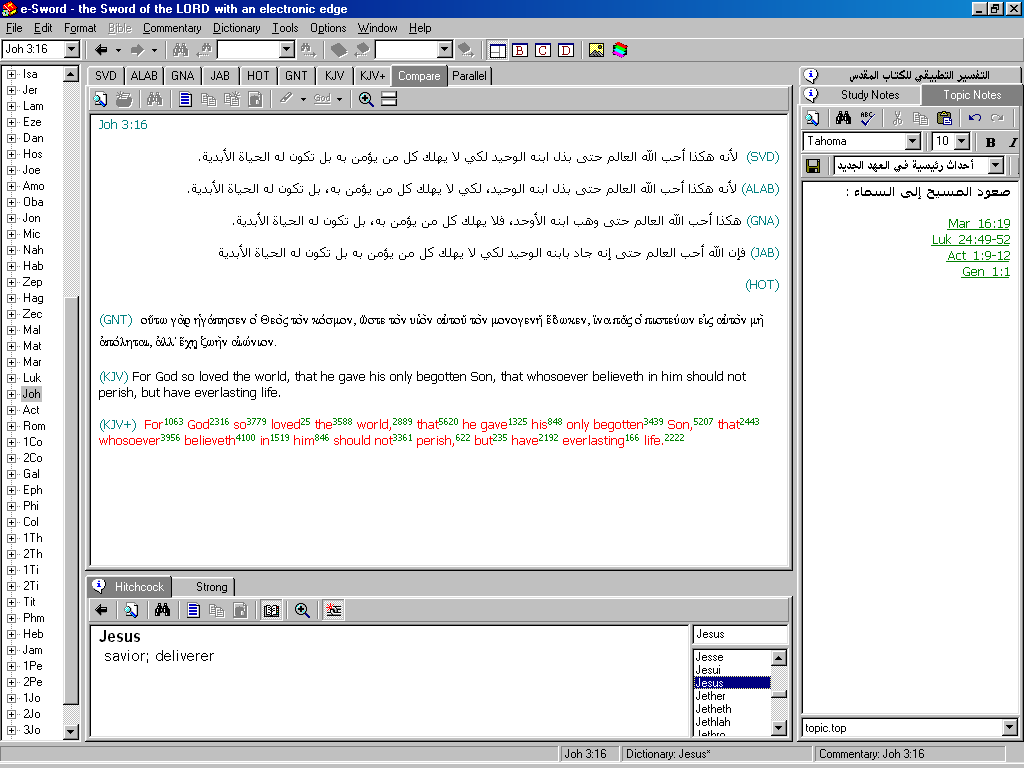Toggle the B window layout button
1024x768 pixels.
point(520,50)
